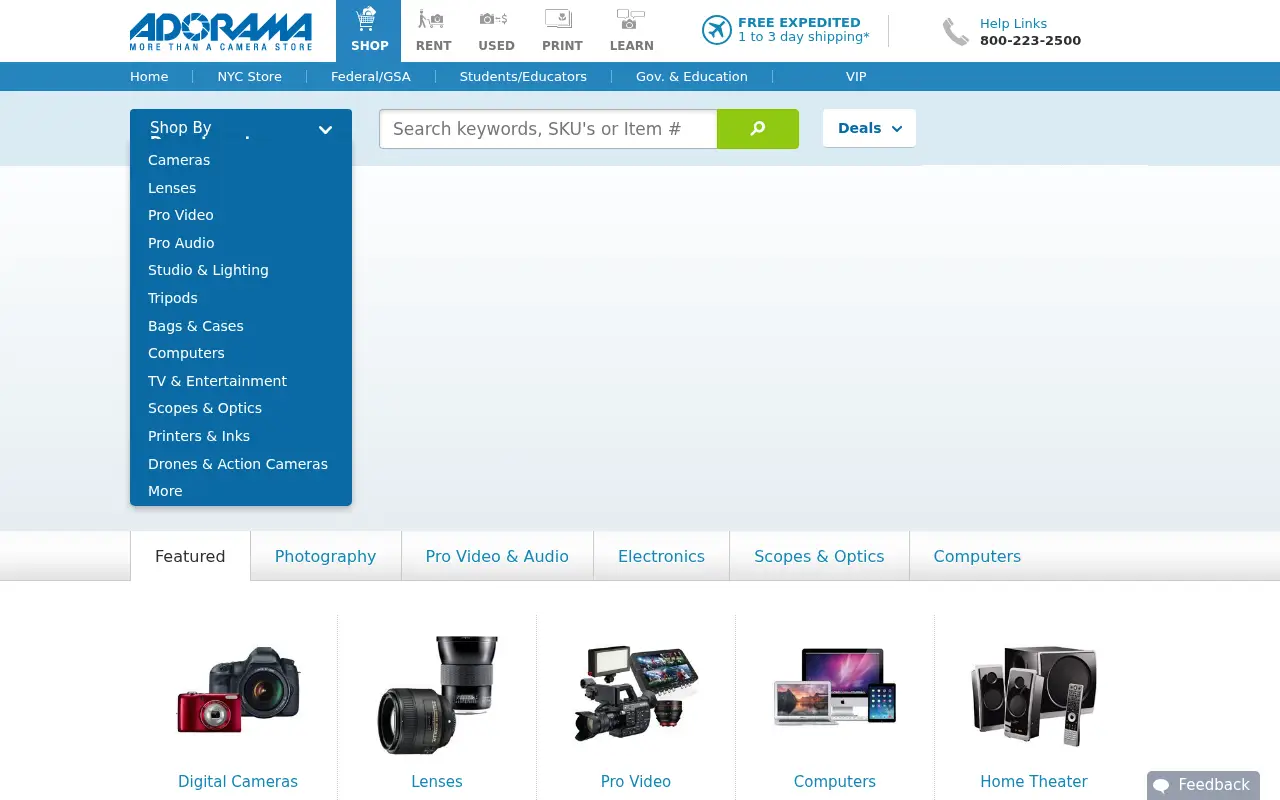Open Federal/GSA link
The height and width of the screenshot is (800, 1280).
coord(371,76)
